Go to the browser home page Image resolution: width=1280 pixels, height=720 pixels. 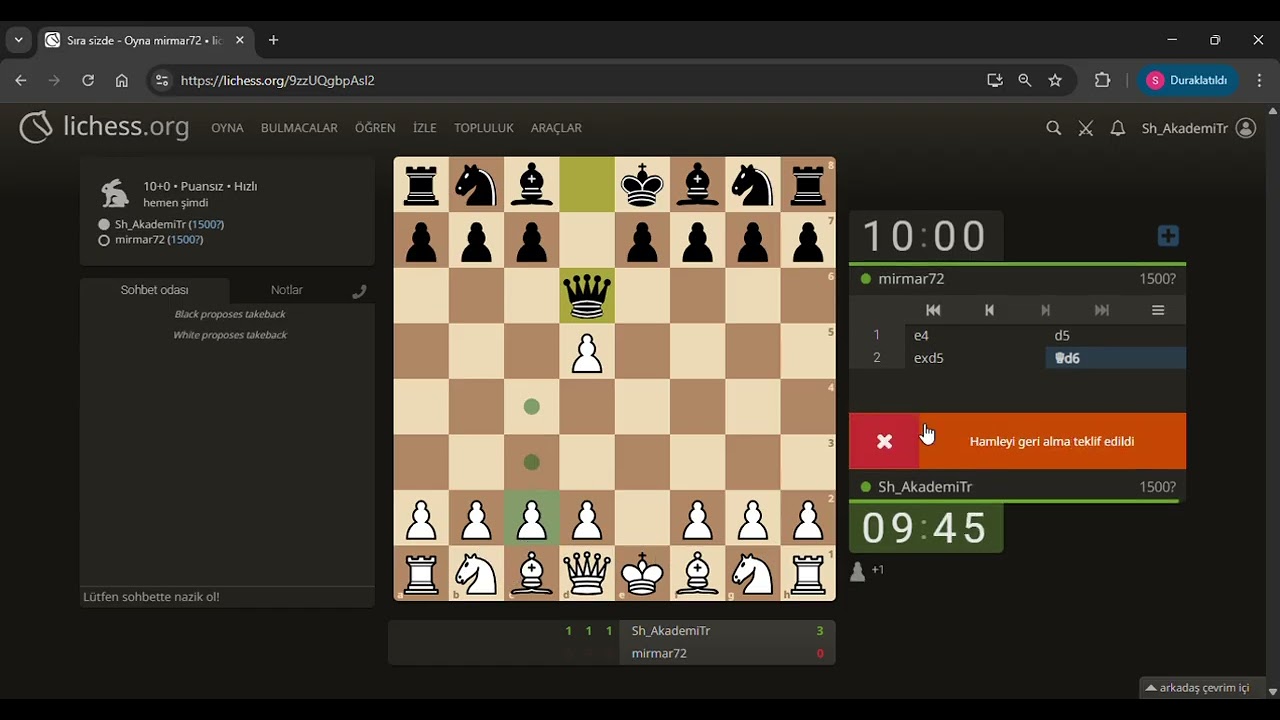click(121, 80)
